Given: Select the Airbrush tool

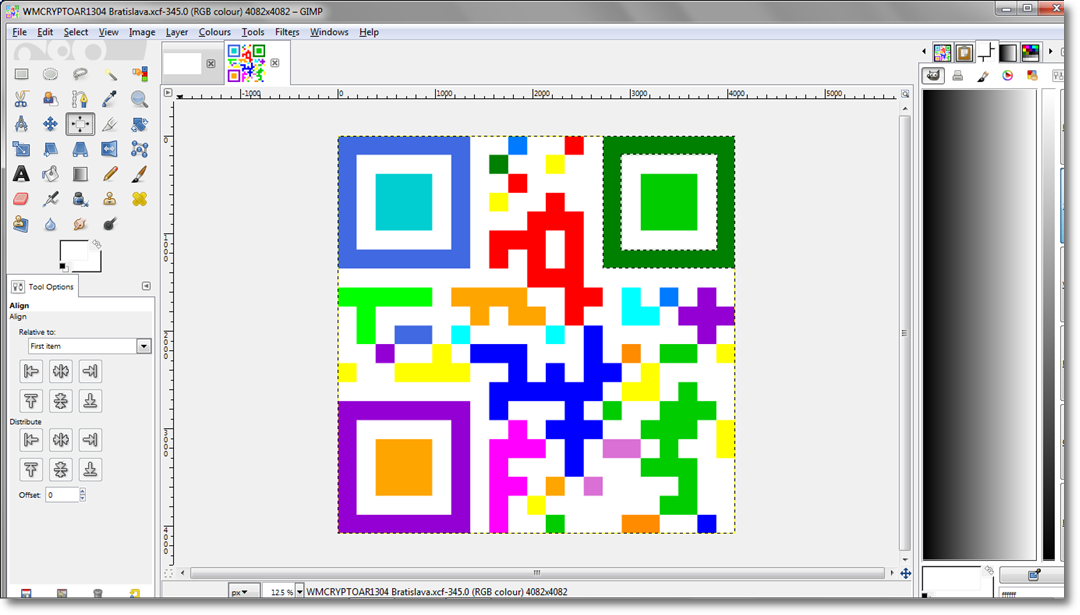Looking at the screenshot, I should [50, 199].
